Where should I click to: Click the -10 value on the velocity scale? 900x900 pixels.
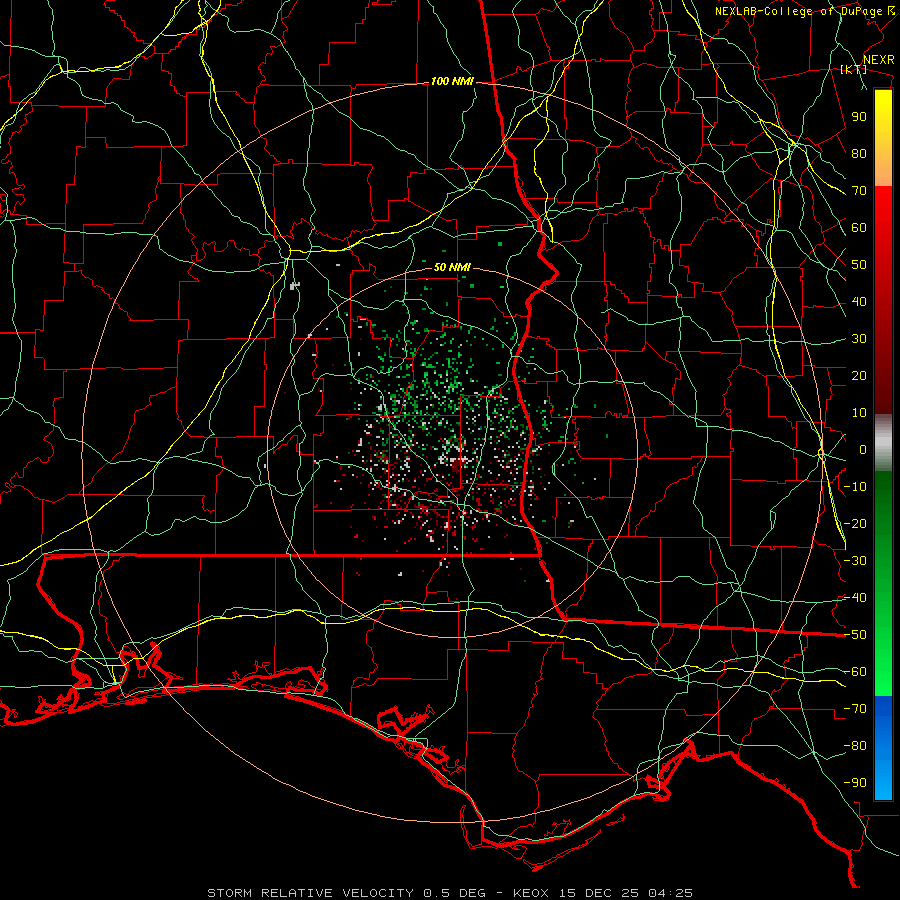click(855, 487)
